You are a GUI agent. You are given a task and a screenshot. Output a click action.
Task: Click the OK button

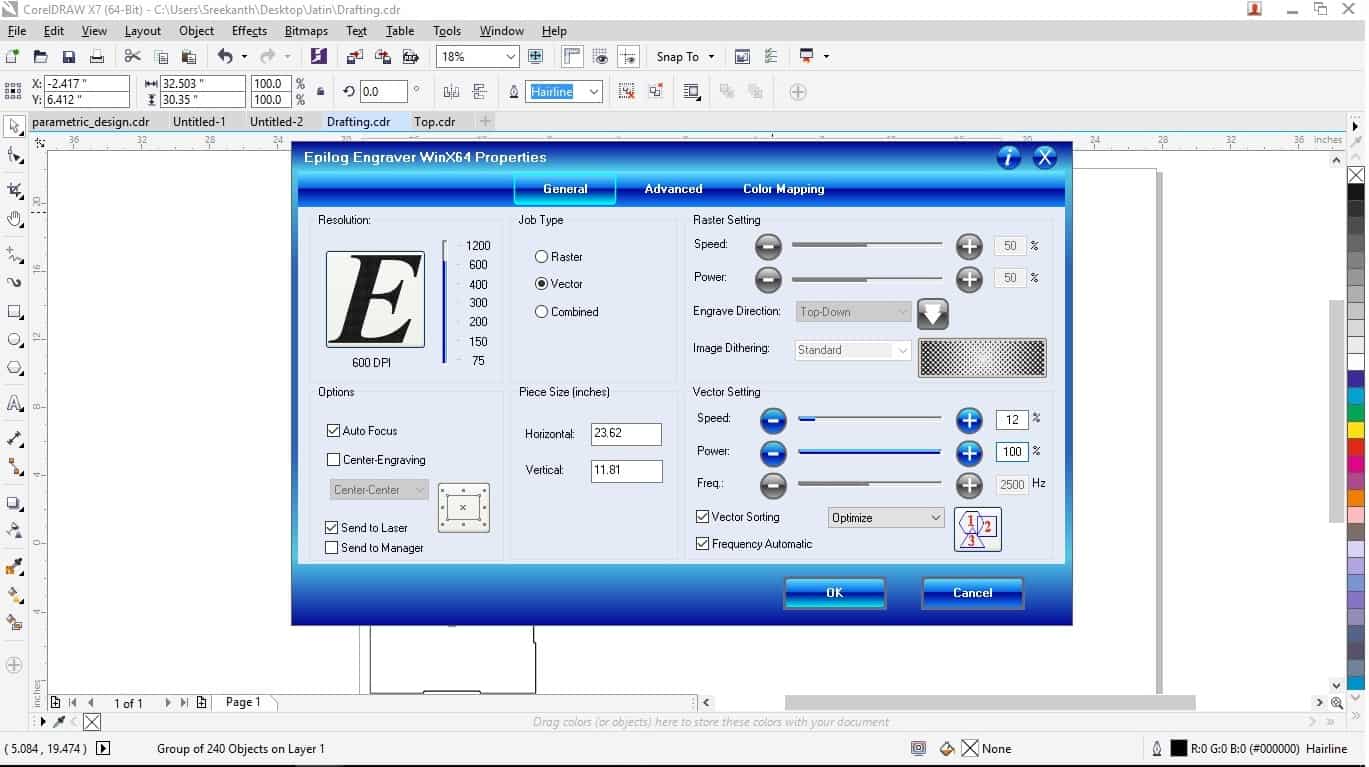(x=835, y=593)
